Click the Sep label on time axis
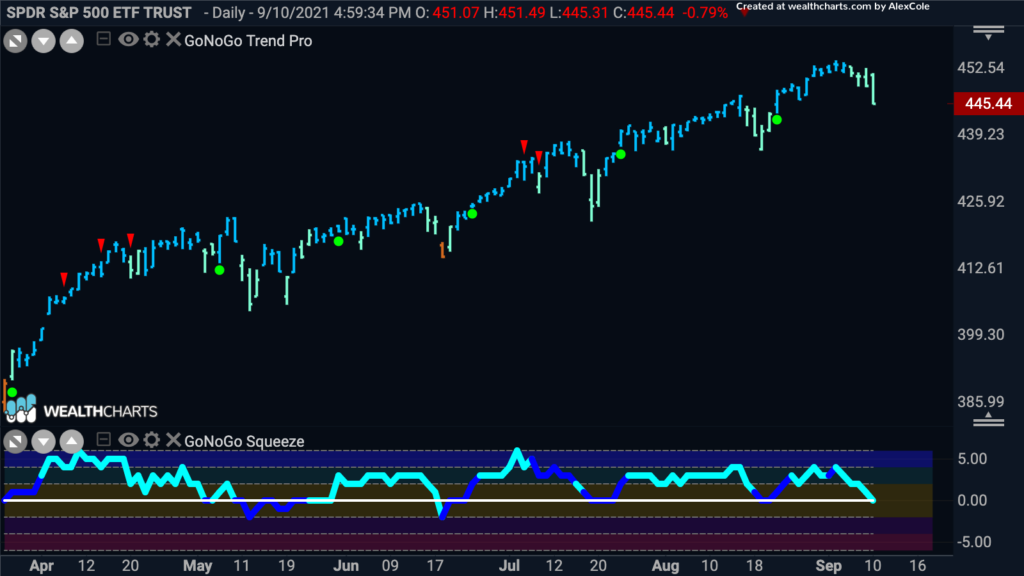Screen dimensions: 1024x576 tap(829, 566)
